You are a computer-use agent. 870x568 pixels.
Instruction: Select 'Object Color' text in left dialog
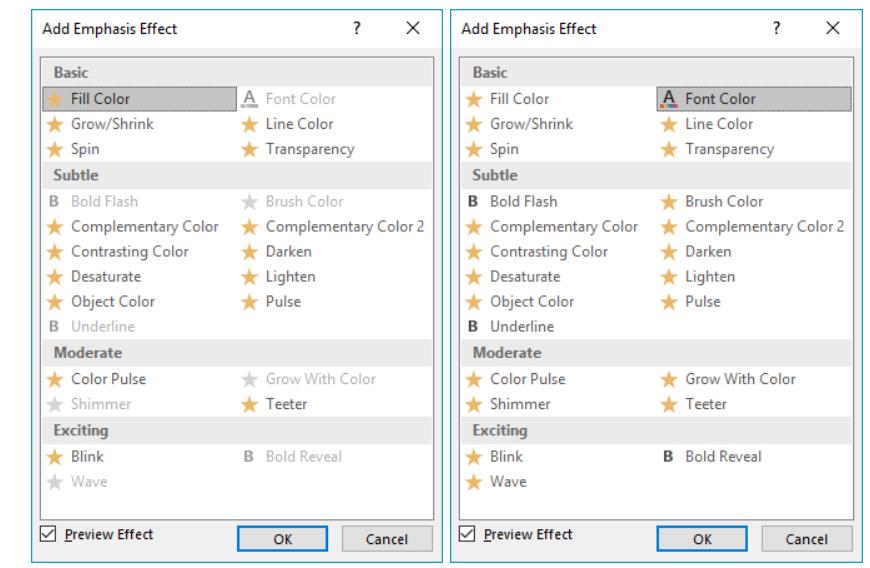[x=113, y=301]
